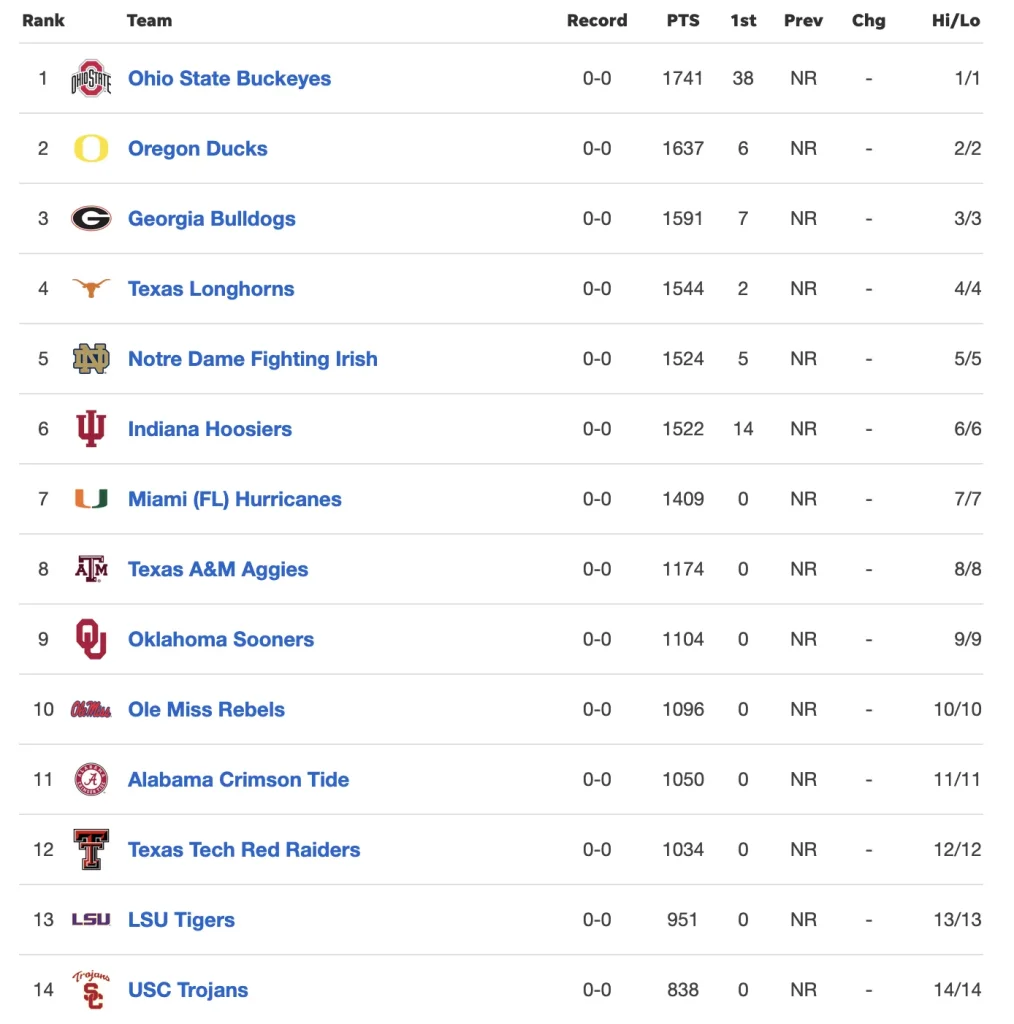The image size is (1014, 1024).
Task: Click the USC Trojans SC logo
Action: 91,989
